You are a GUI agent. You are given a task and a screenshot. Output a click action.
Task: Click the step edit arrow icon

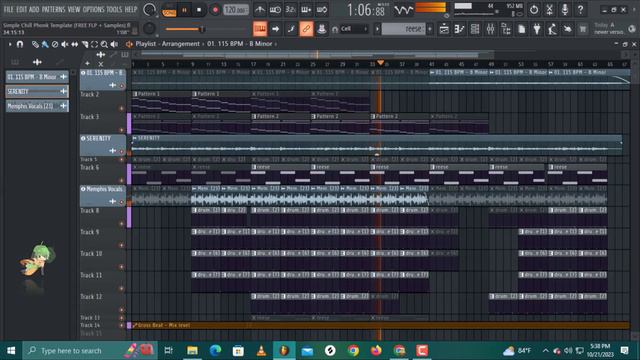tap(276, 29)
